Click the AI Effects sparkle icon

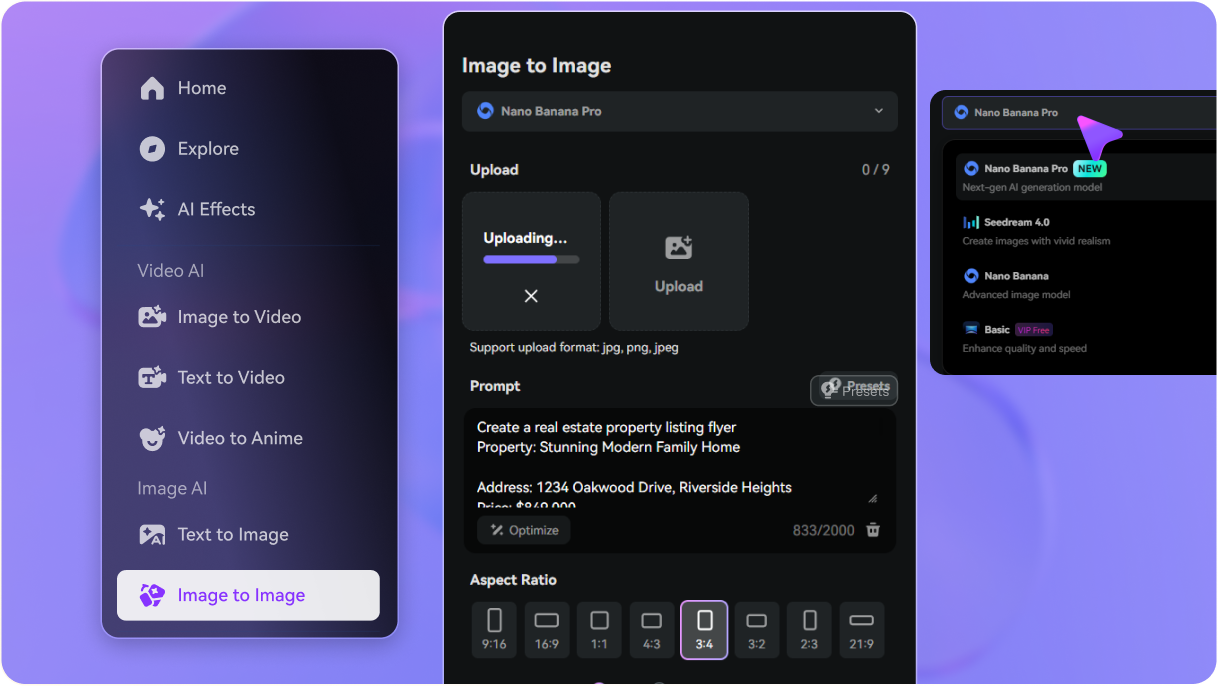click(152, 209)
